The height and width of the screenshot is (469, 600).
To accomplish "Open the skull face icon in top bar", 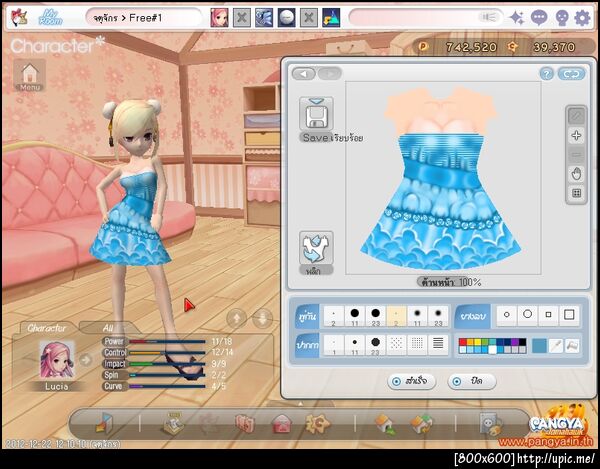I will (x=561, y=18).
